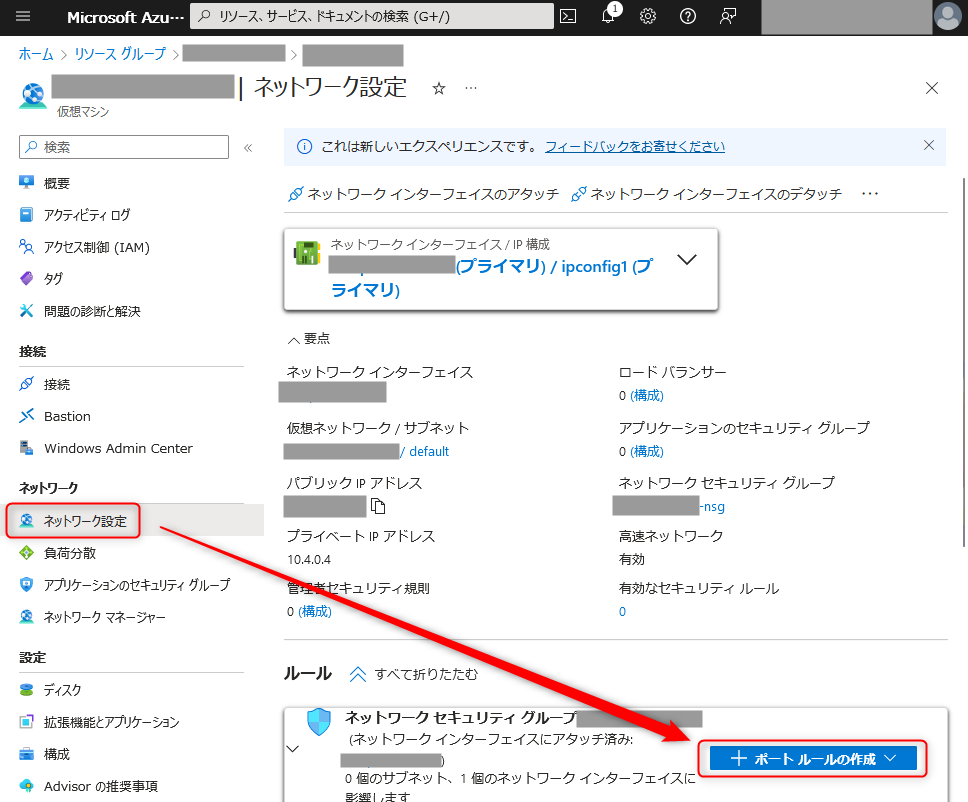Open the toolbar overflow ellipsis
Viewport: 968px width, 802px height.
point(870,194)
